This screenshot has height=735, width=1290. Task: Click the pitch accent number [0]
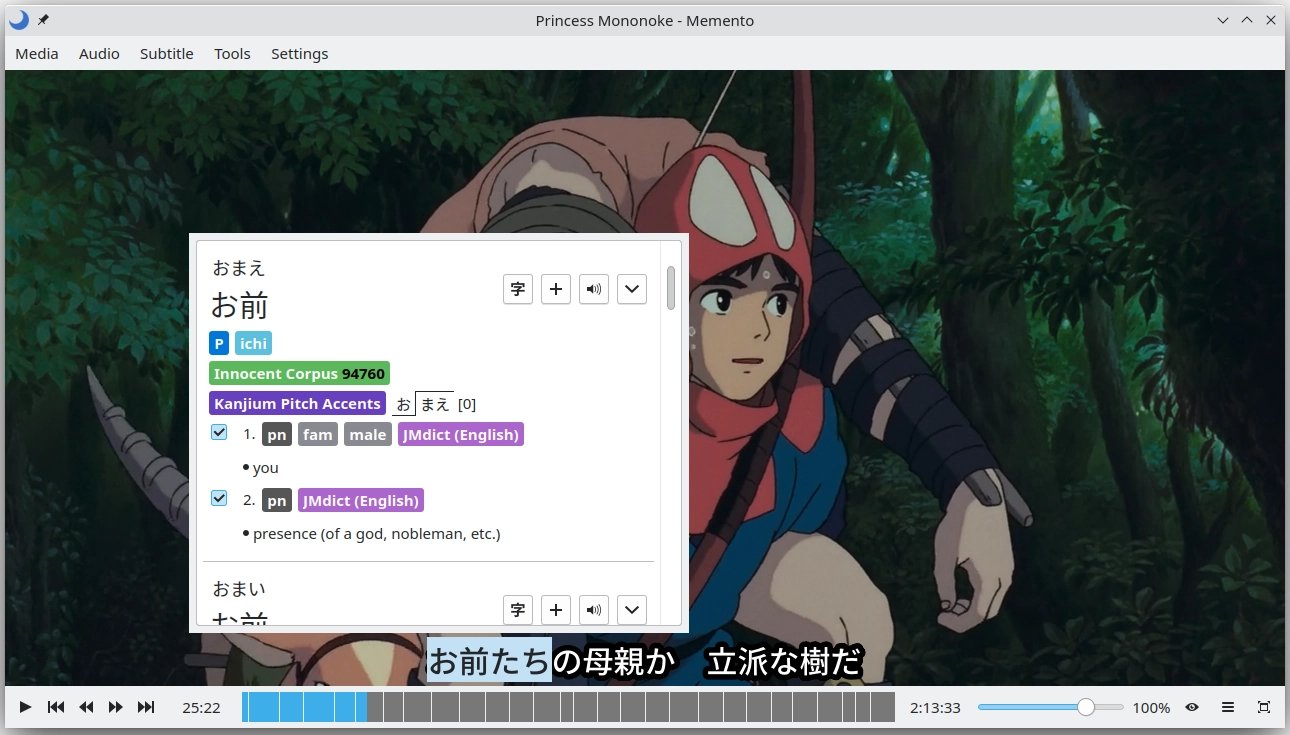(467, 404)
